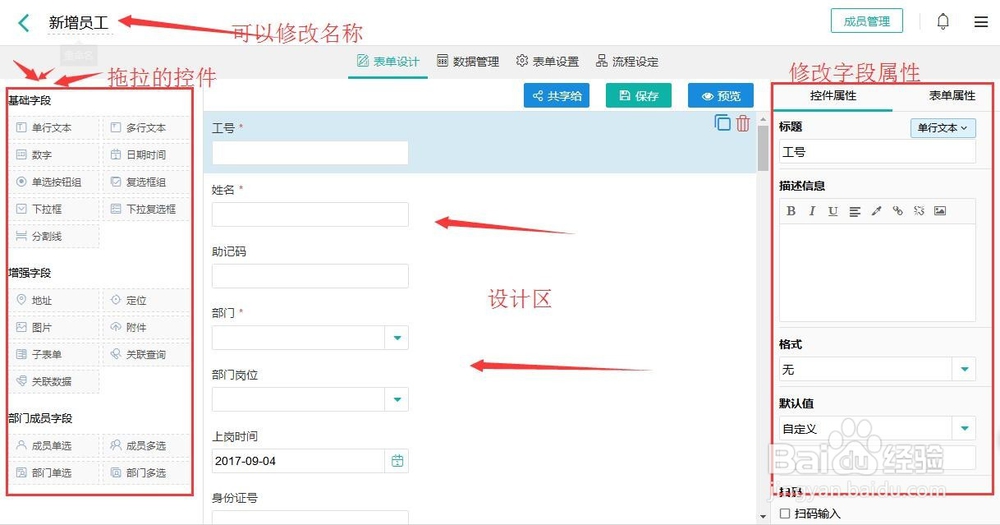The width and height of the screenshot is (1000, 525).
Task: Apply bold in the description editor
Action: (x=791, y=211)
